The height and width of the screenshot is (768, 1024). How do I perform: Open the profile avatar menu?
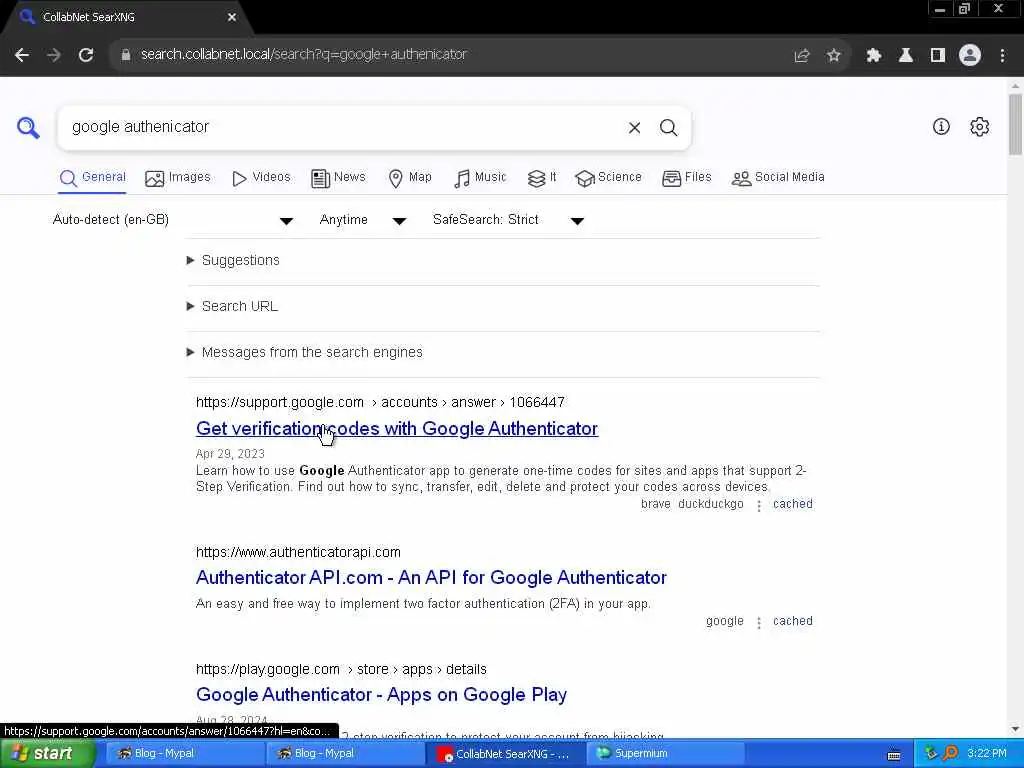[970, 56]
